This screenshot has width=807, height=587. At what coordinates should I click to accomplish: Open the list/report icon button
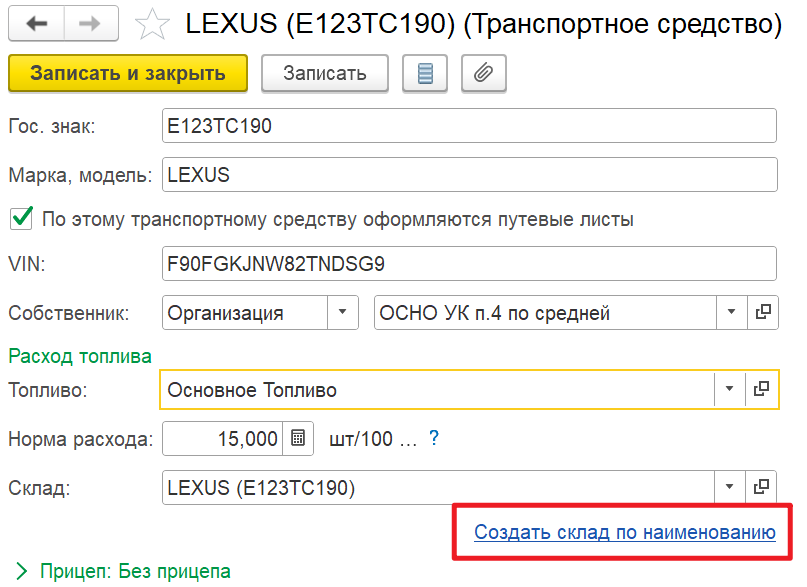425,73
